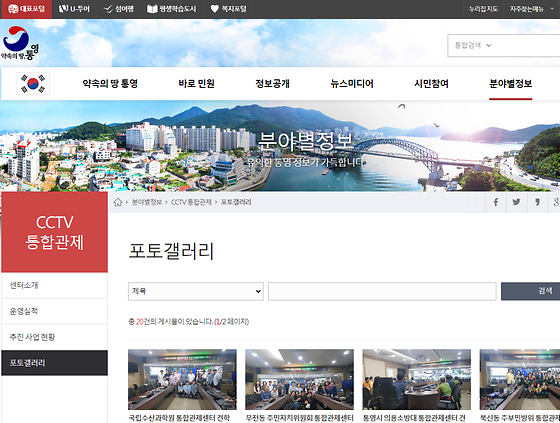Image resolution: width=560 pixels, height=423 pixels.
Task: Open the 시민참여 menu
Action: 431,84
